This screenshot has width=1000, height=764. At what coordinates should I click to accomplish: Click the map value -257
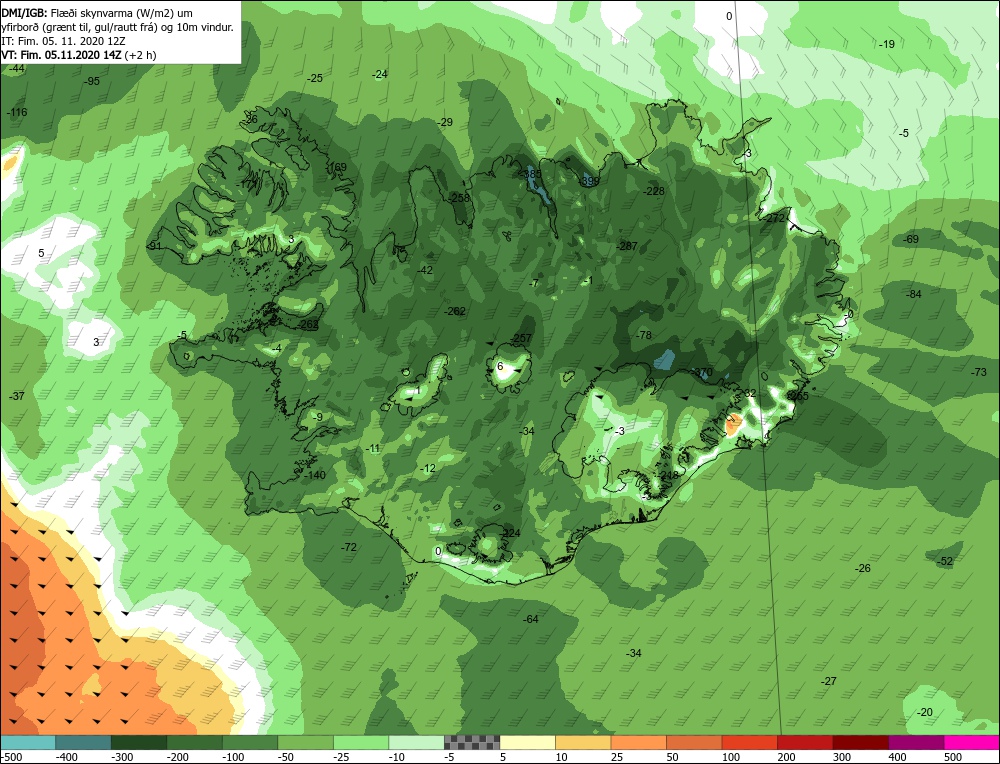tap(520, 338)
